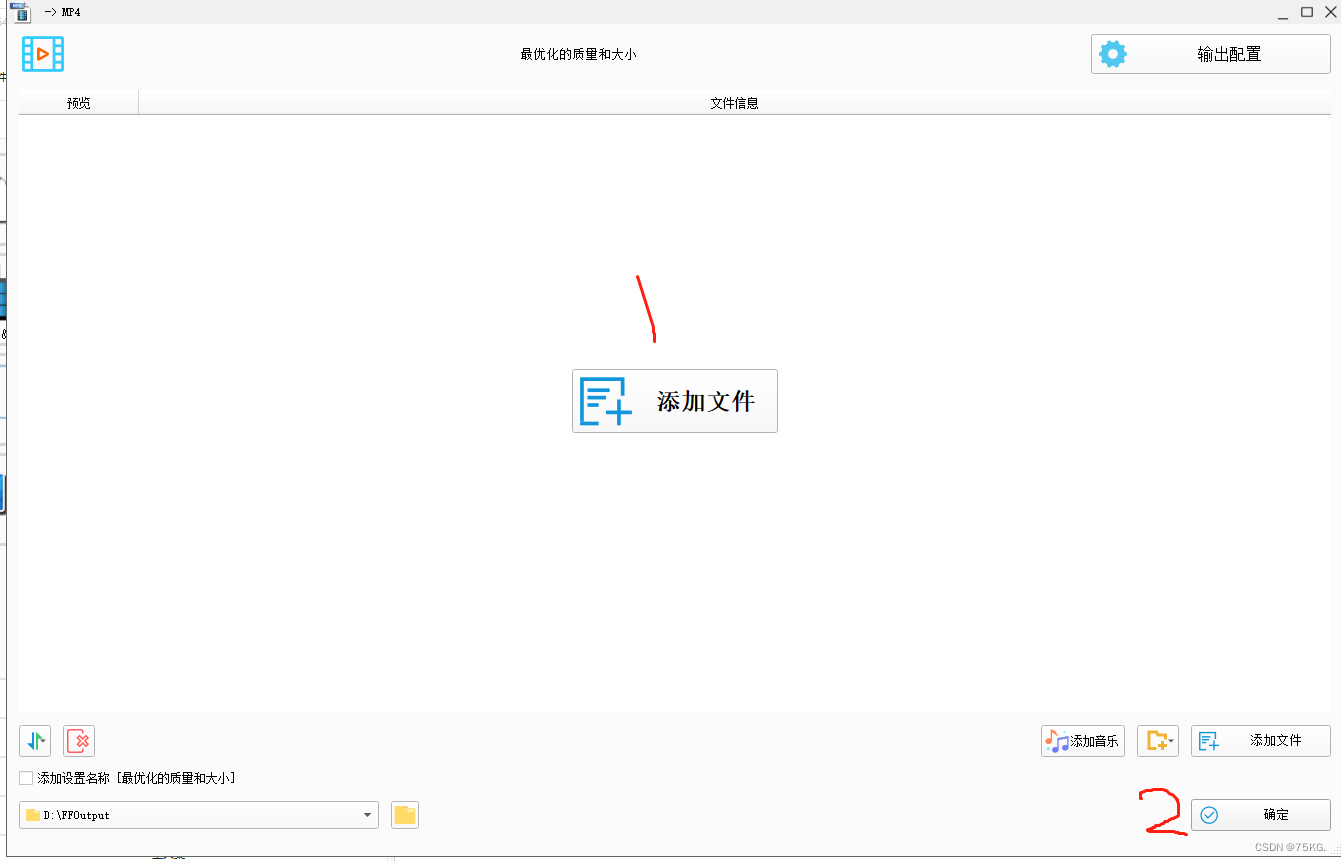1341x861 pixels.
Task: Close the MP4 window
Action: pos(1330,12)
